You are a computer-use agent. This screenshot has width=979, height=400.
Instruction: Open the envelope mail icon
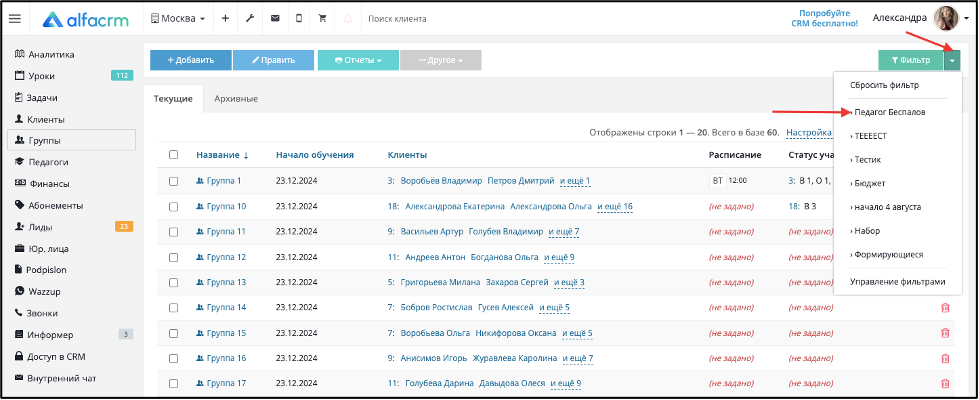pyautogui.click(x=275, y=19)
